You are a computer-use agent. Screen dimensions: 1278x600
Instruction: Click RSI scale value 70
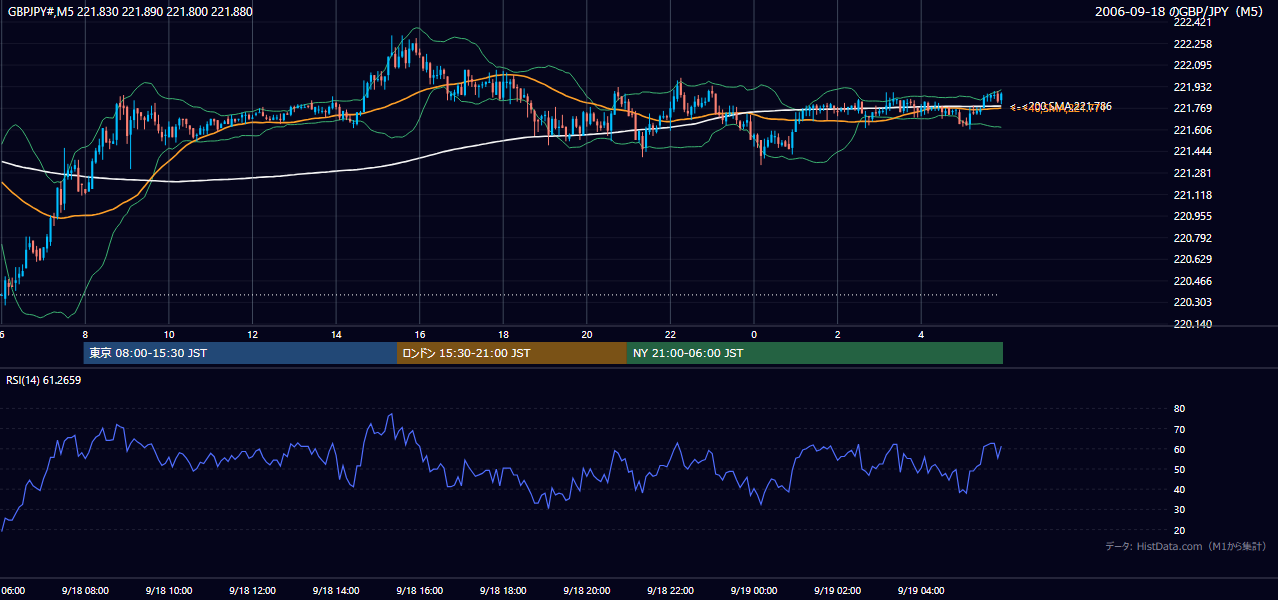pyautogui.click(x=1179, y=429)
